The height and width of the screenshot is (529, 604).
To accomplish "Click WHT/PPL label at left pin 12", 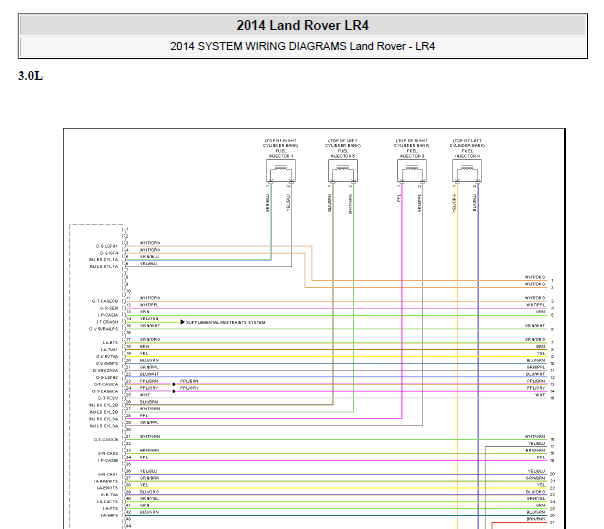I will coord(149,305).
